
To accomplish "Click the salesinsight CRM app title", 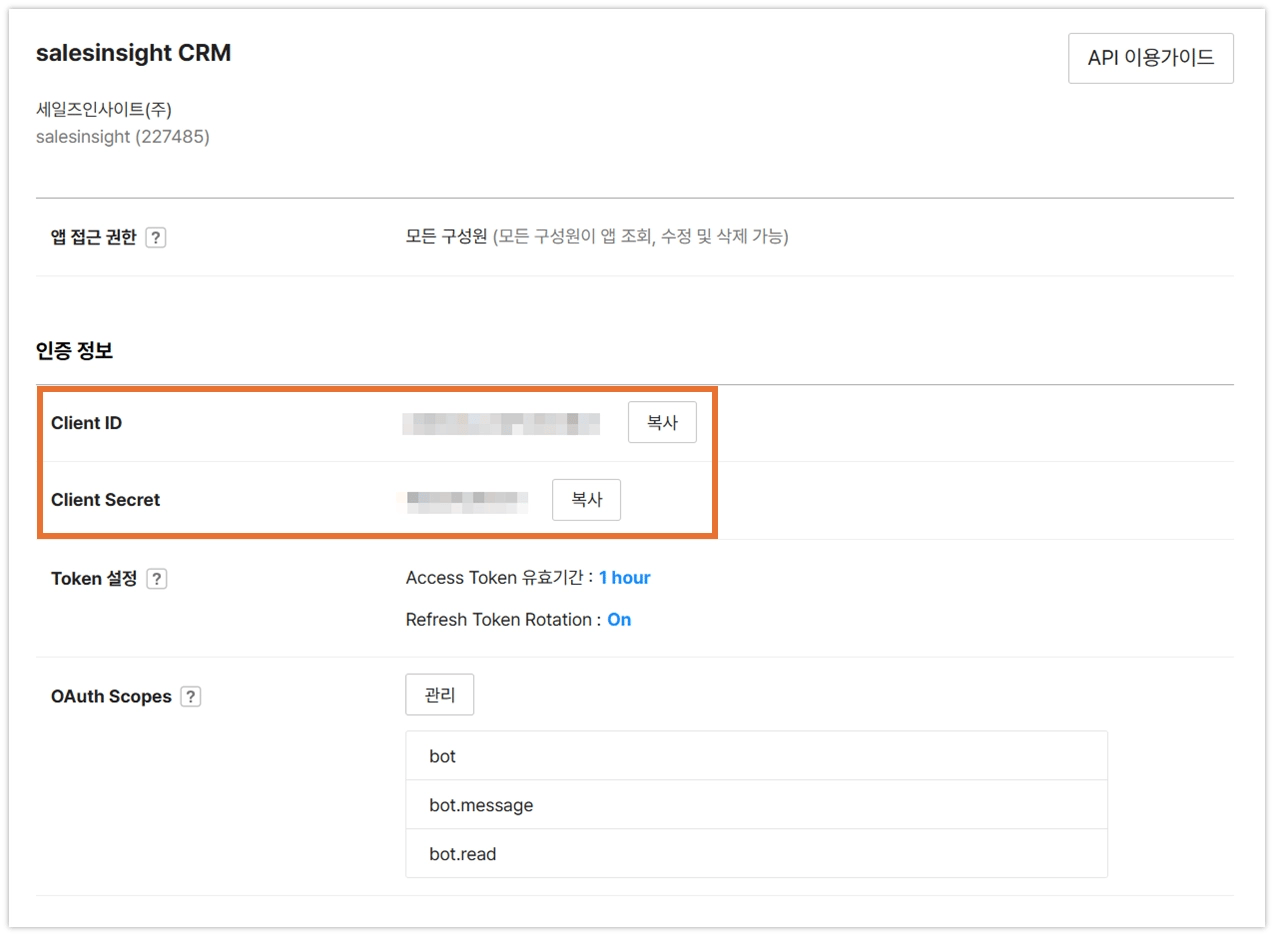I will (134, 53).
